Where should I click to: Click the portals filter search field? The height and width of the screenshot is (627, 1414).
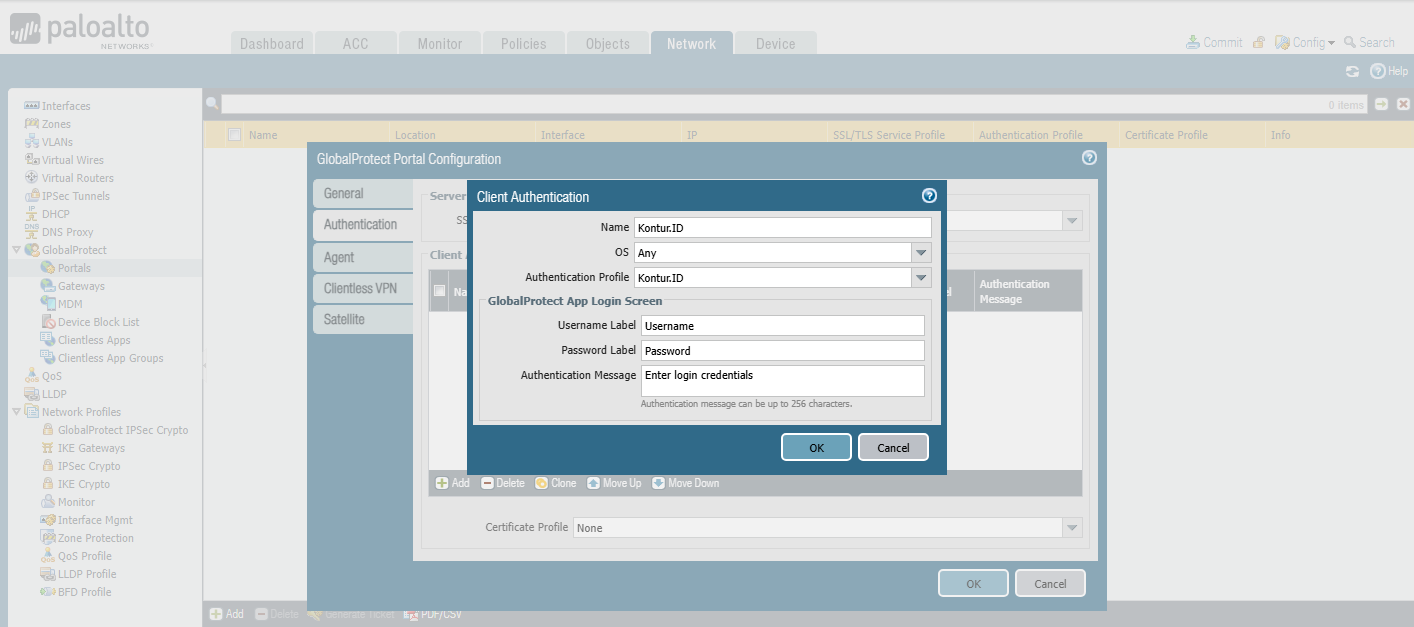coord(795,104)
